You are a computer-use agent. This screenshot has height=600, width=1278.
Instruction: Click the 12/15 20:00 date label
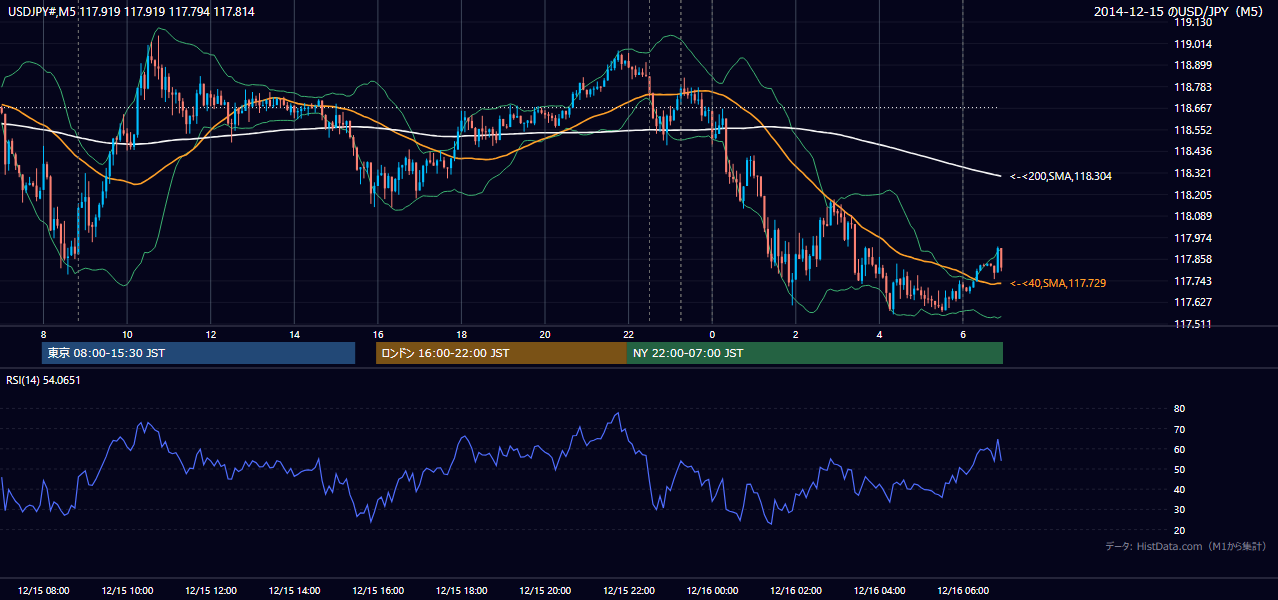point(545,591)
